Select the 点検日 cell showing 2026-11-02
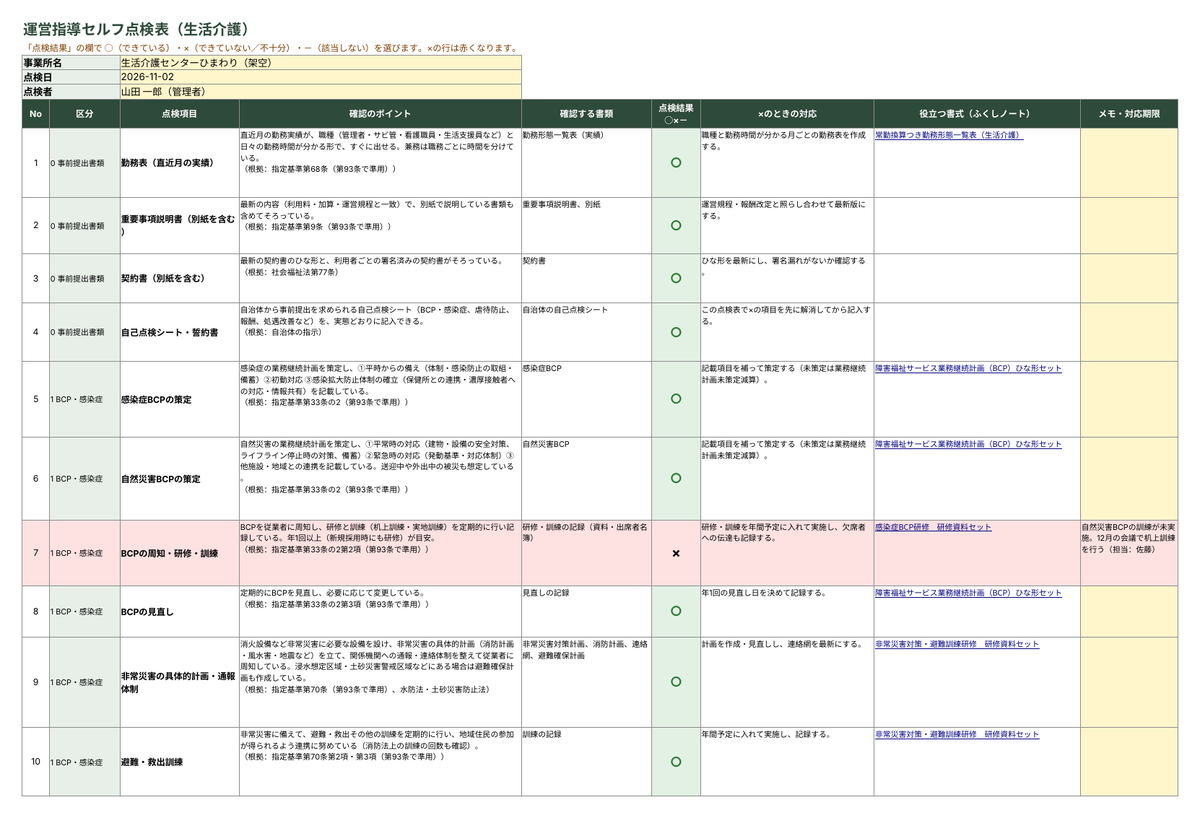Screen dimensions: 1200x818 320,77
